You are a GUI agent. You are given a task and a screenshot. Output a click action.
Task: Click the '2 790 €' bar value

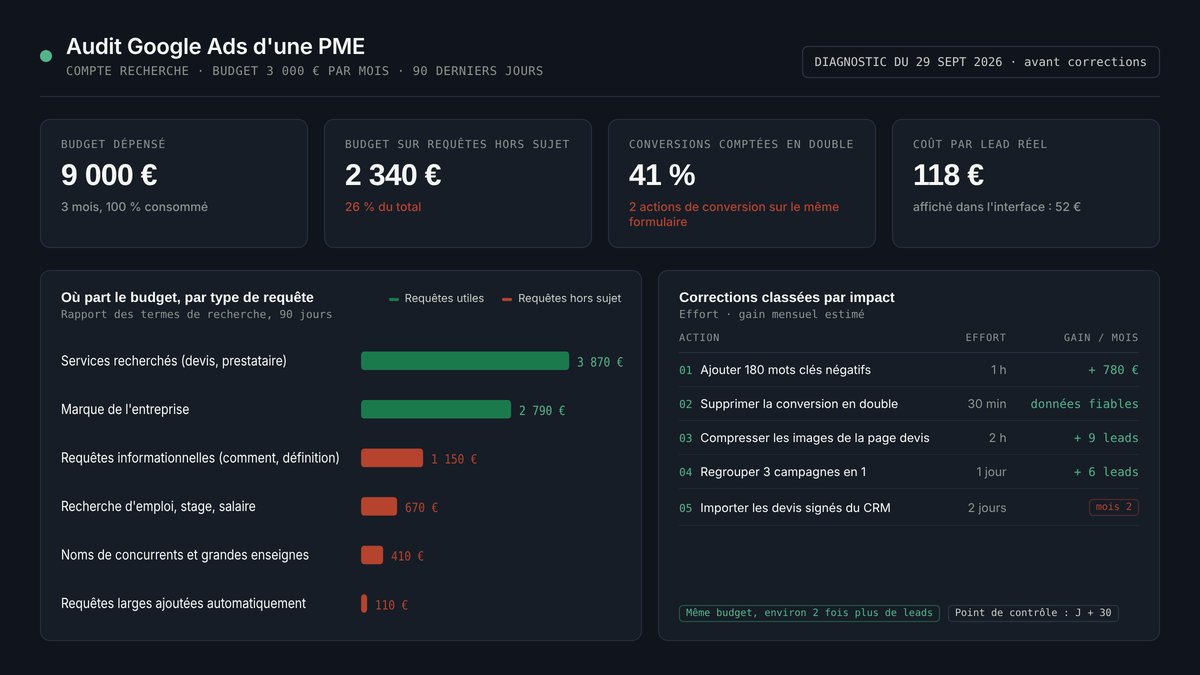point(542,410)
